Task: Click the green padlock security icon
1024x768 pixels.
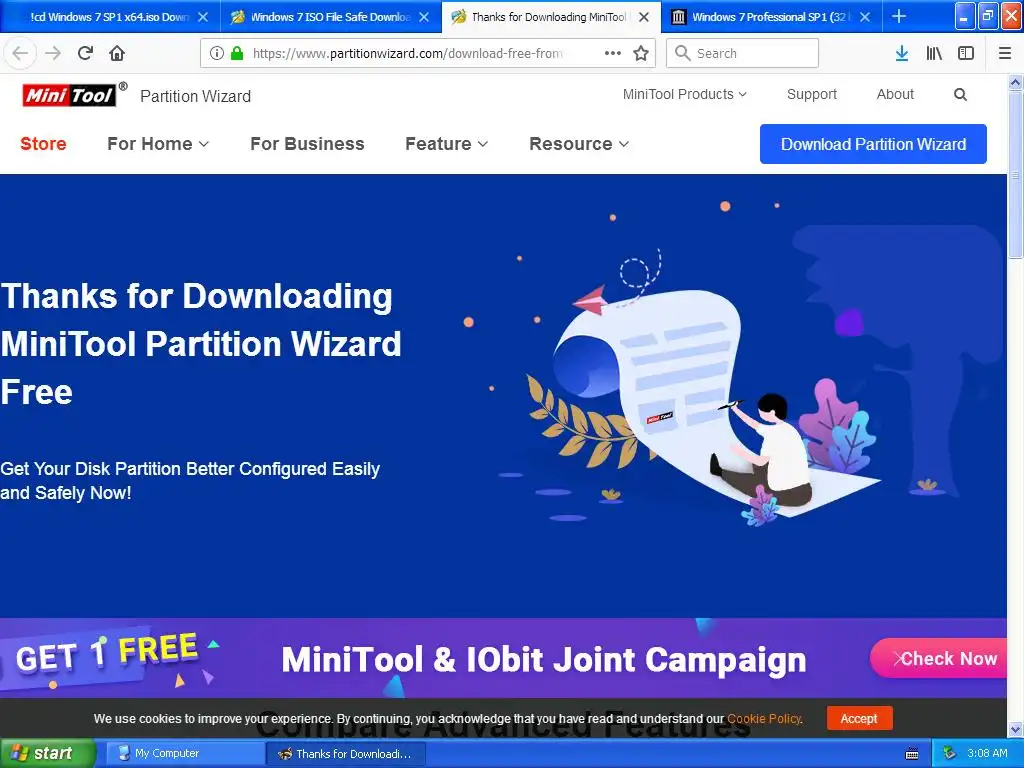Action: (237, 53)
